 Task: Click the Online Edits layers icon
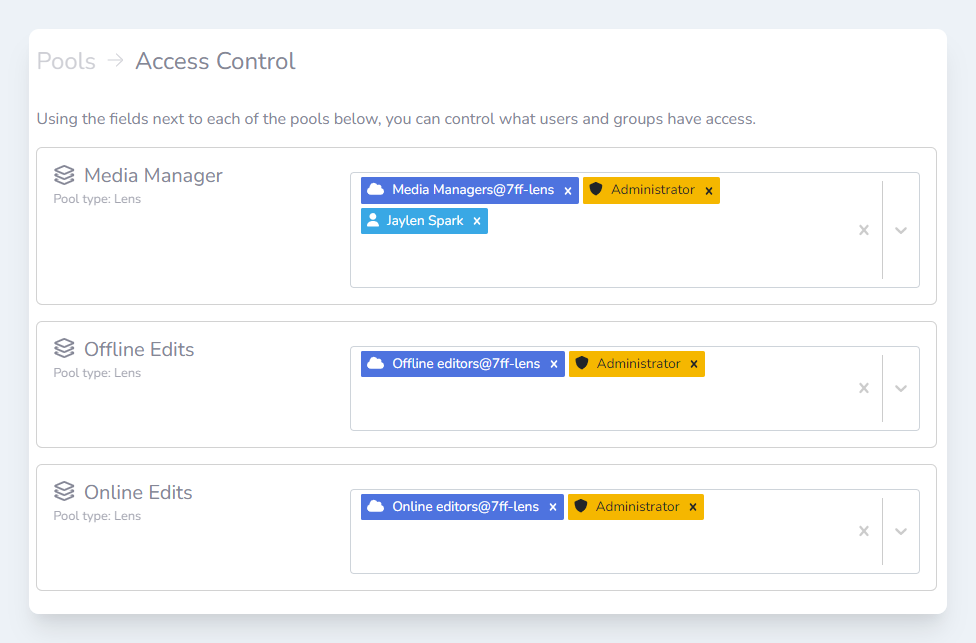coord(64,492)
